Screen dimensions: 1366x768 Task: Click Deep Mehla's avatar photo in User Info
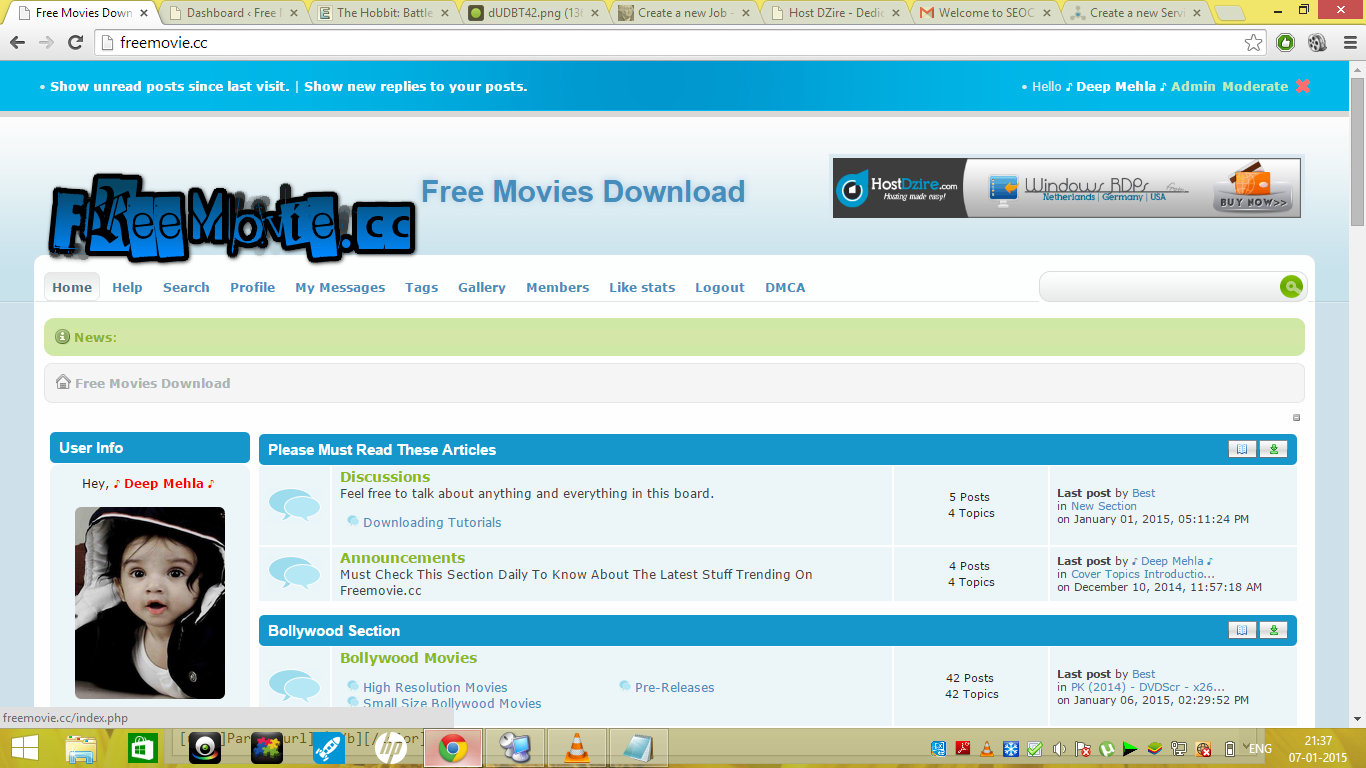(148, 603)
